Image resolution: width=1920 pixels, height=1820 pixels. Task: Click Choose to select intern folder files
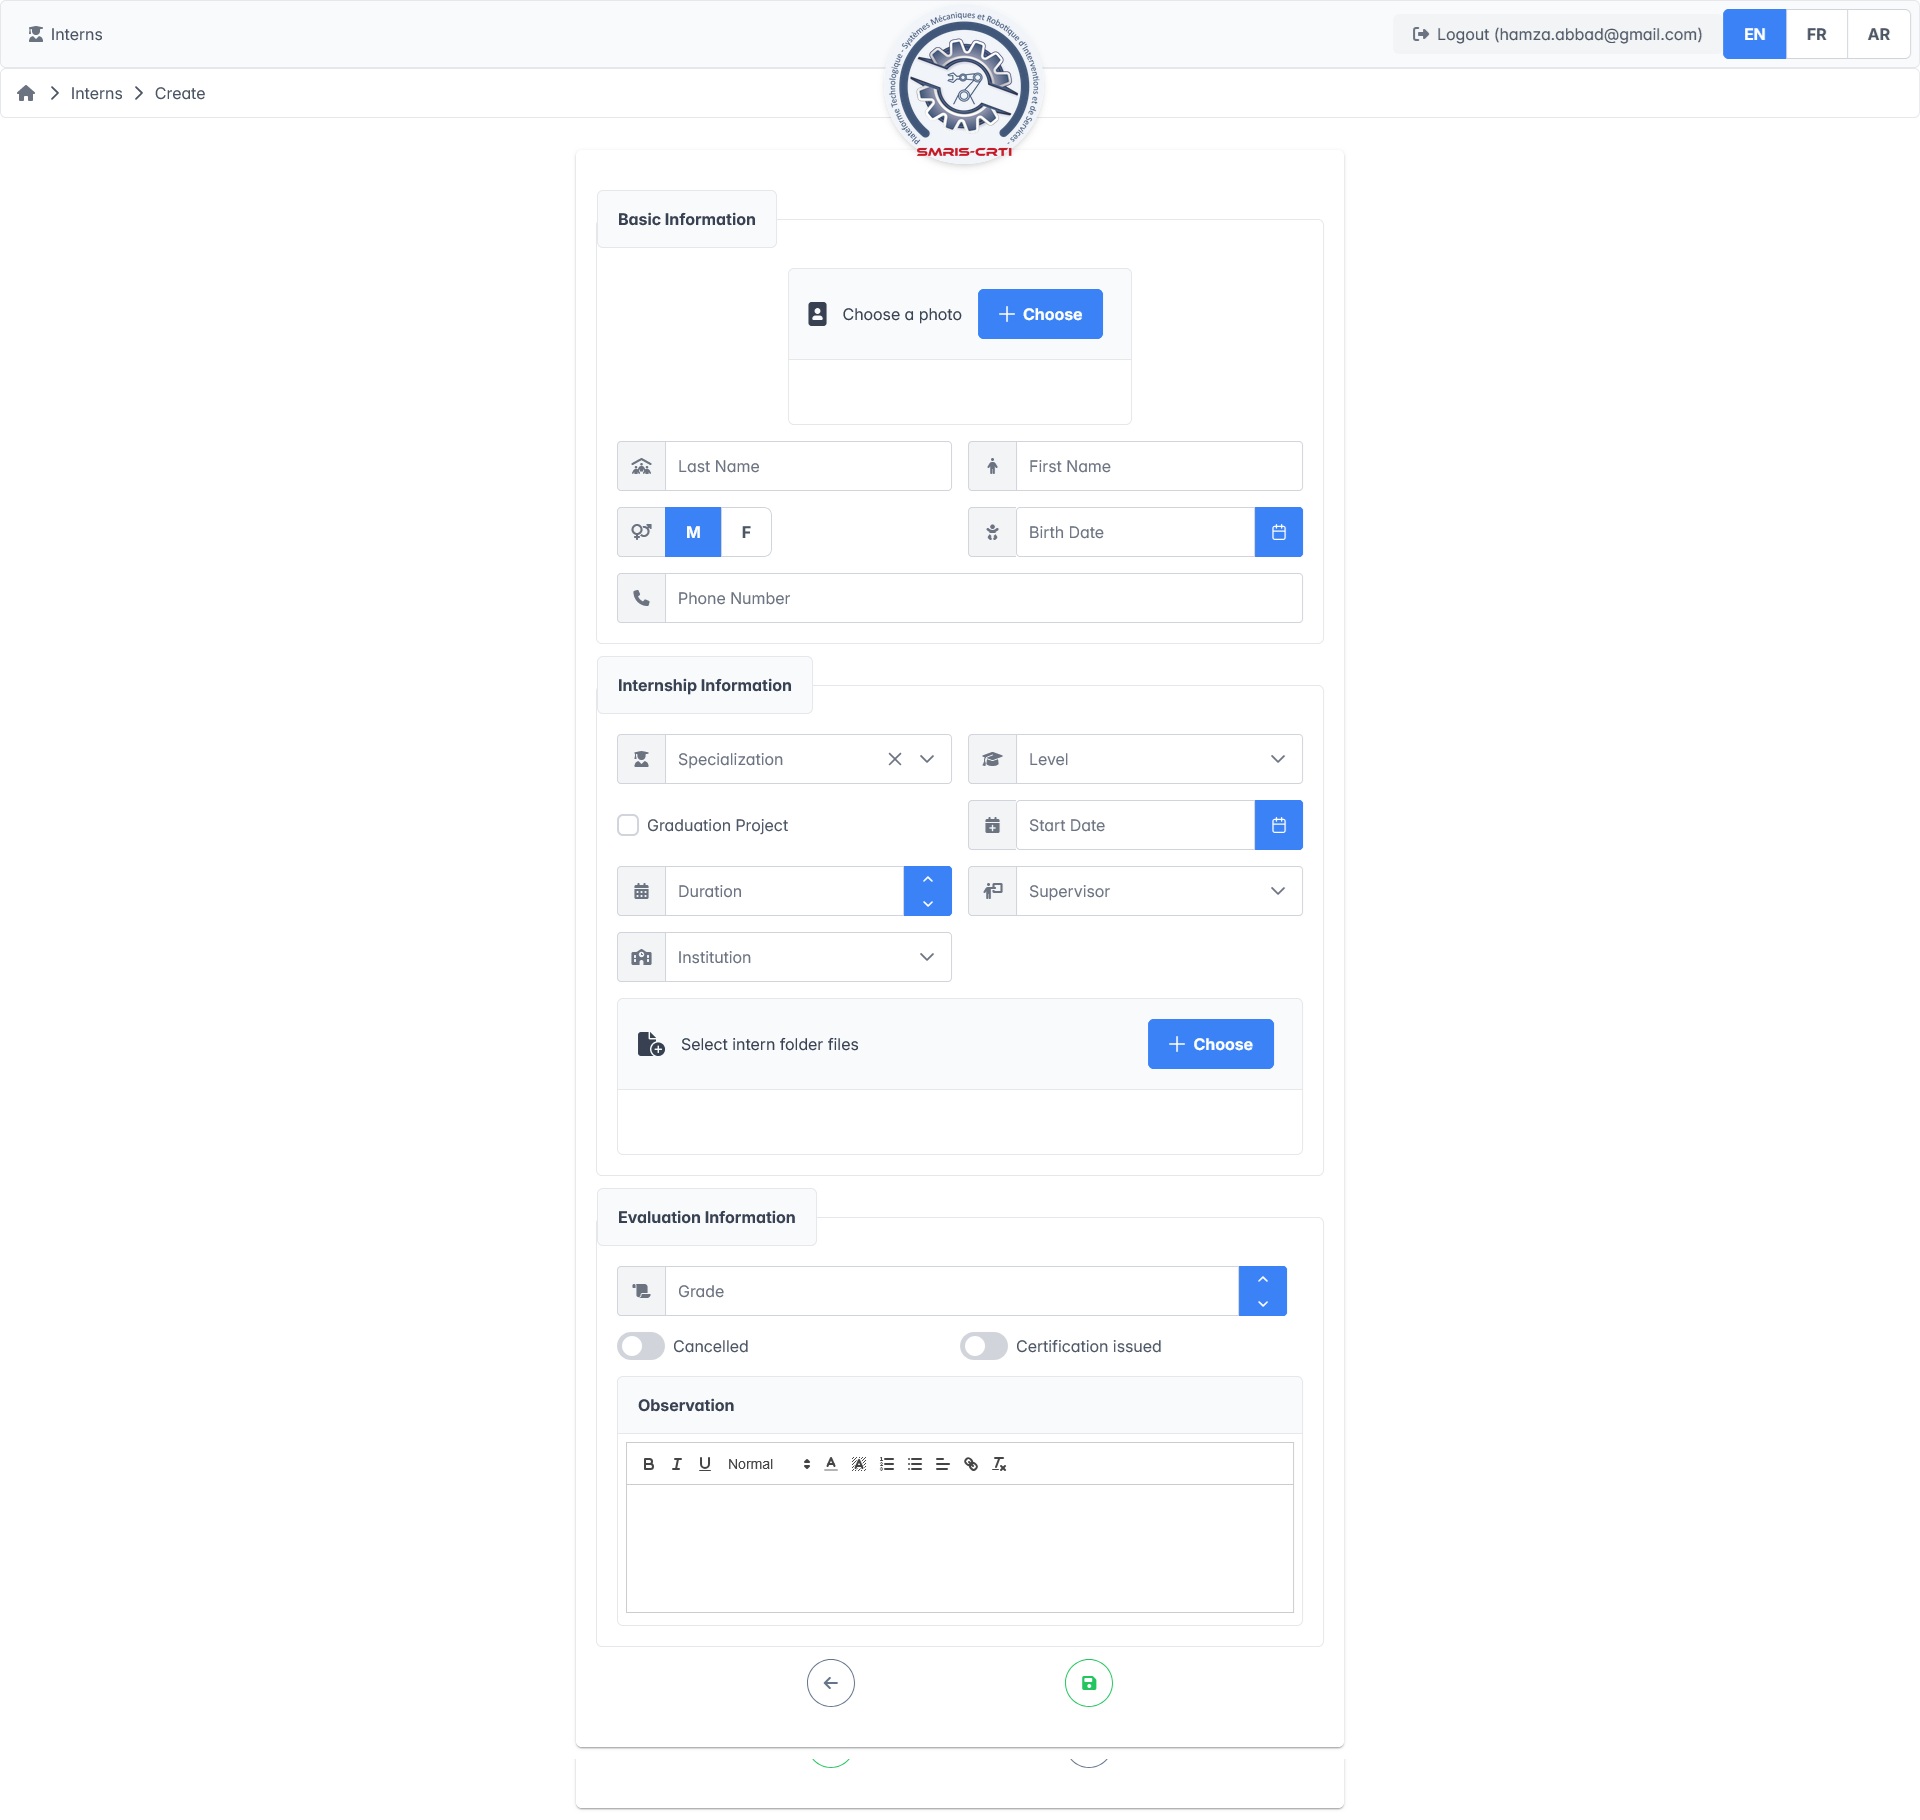[1210, 1044]
